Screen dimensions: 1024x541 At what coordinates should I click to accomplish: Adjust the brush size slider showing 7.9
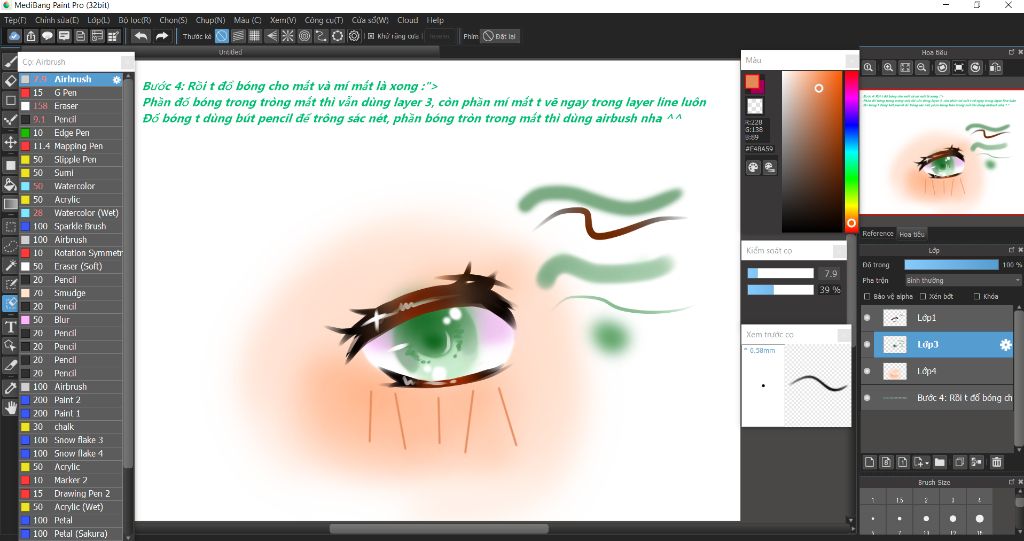(x=780, y=273)
